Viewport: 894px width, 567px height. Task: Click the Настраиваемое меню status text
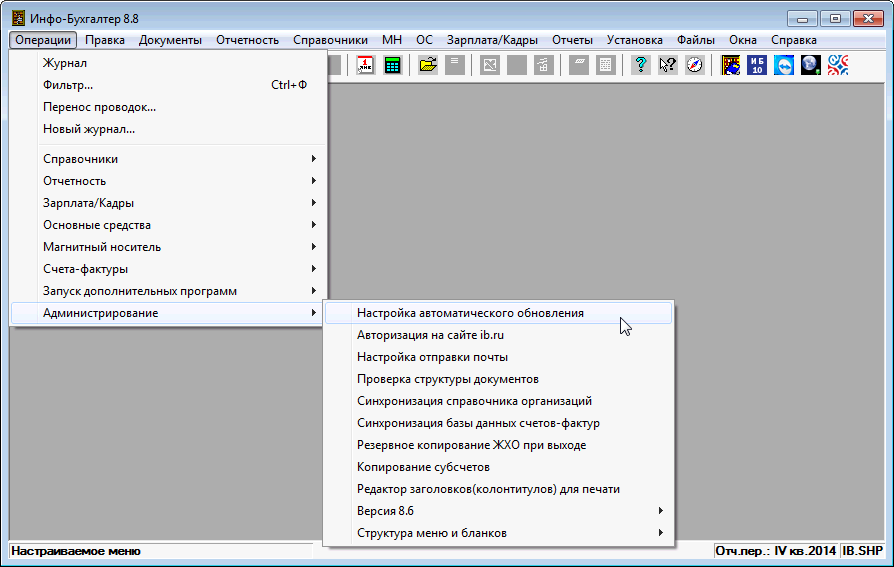coord(76,551)
